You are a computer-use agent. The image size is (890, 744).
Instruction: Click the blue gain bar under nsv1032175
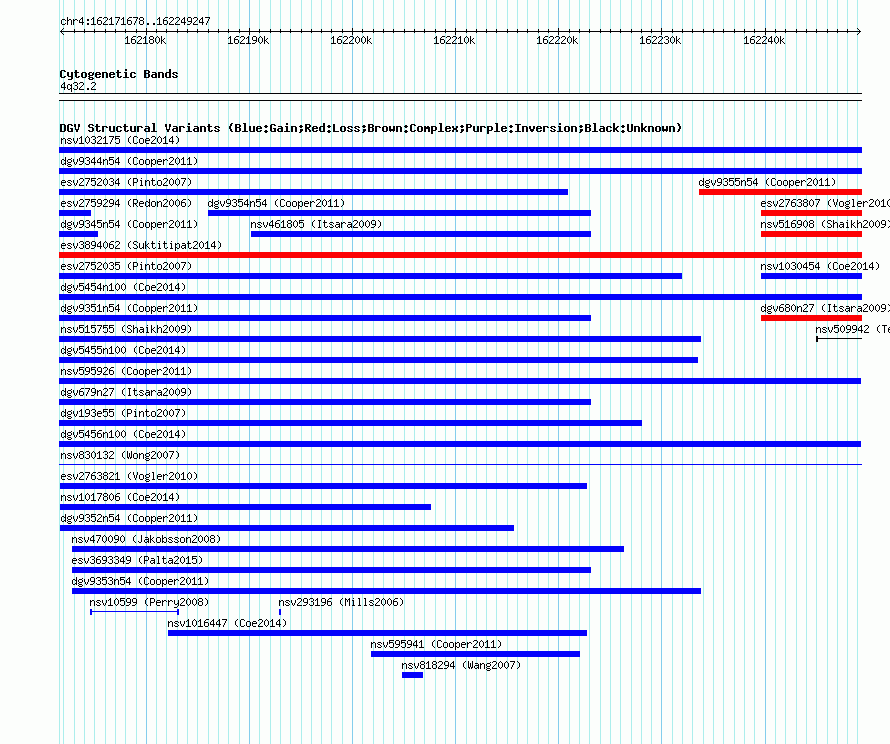(460, 150)
